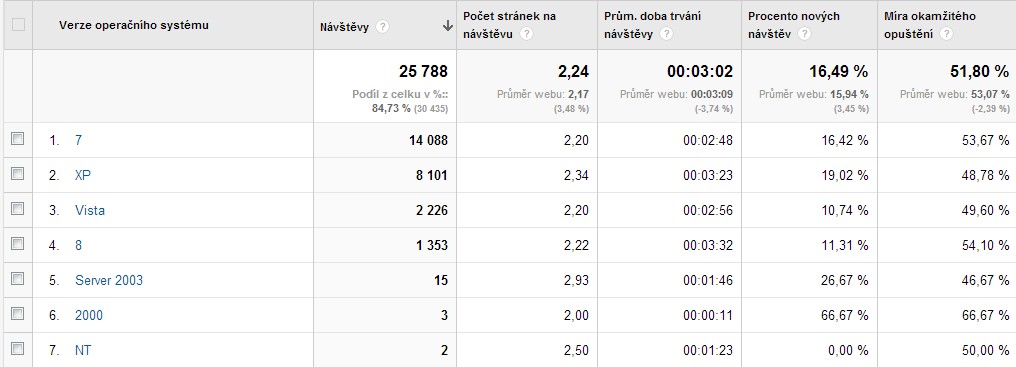Sort by Míra okamžitého opuštění header

[930, 25]
